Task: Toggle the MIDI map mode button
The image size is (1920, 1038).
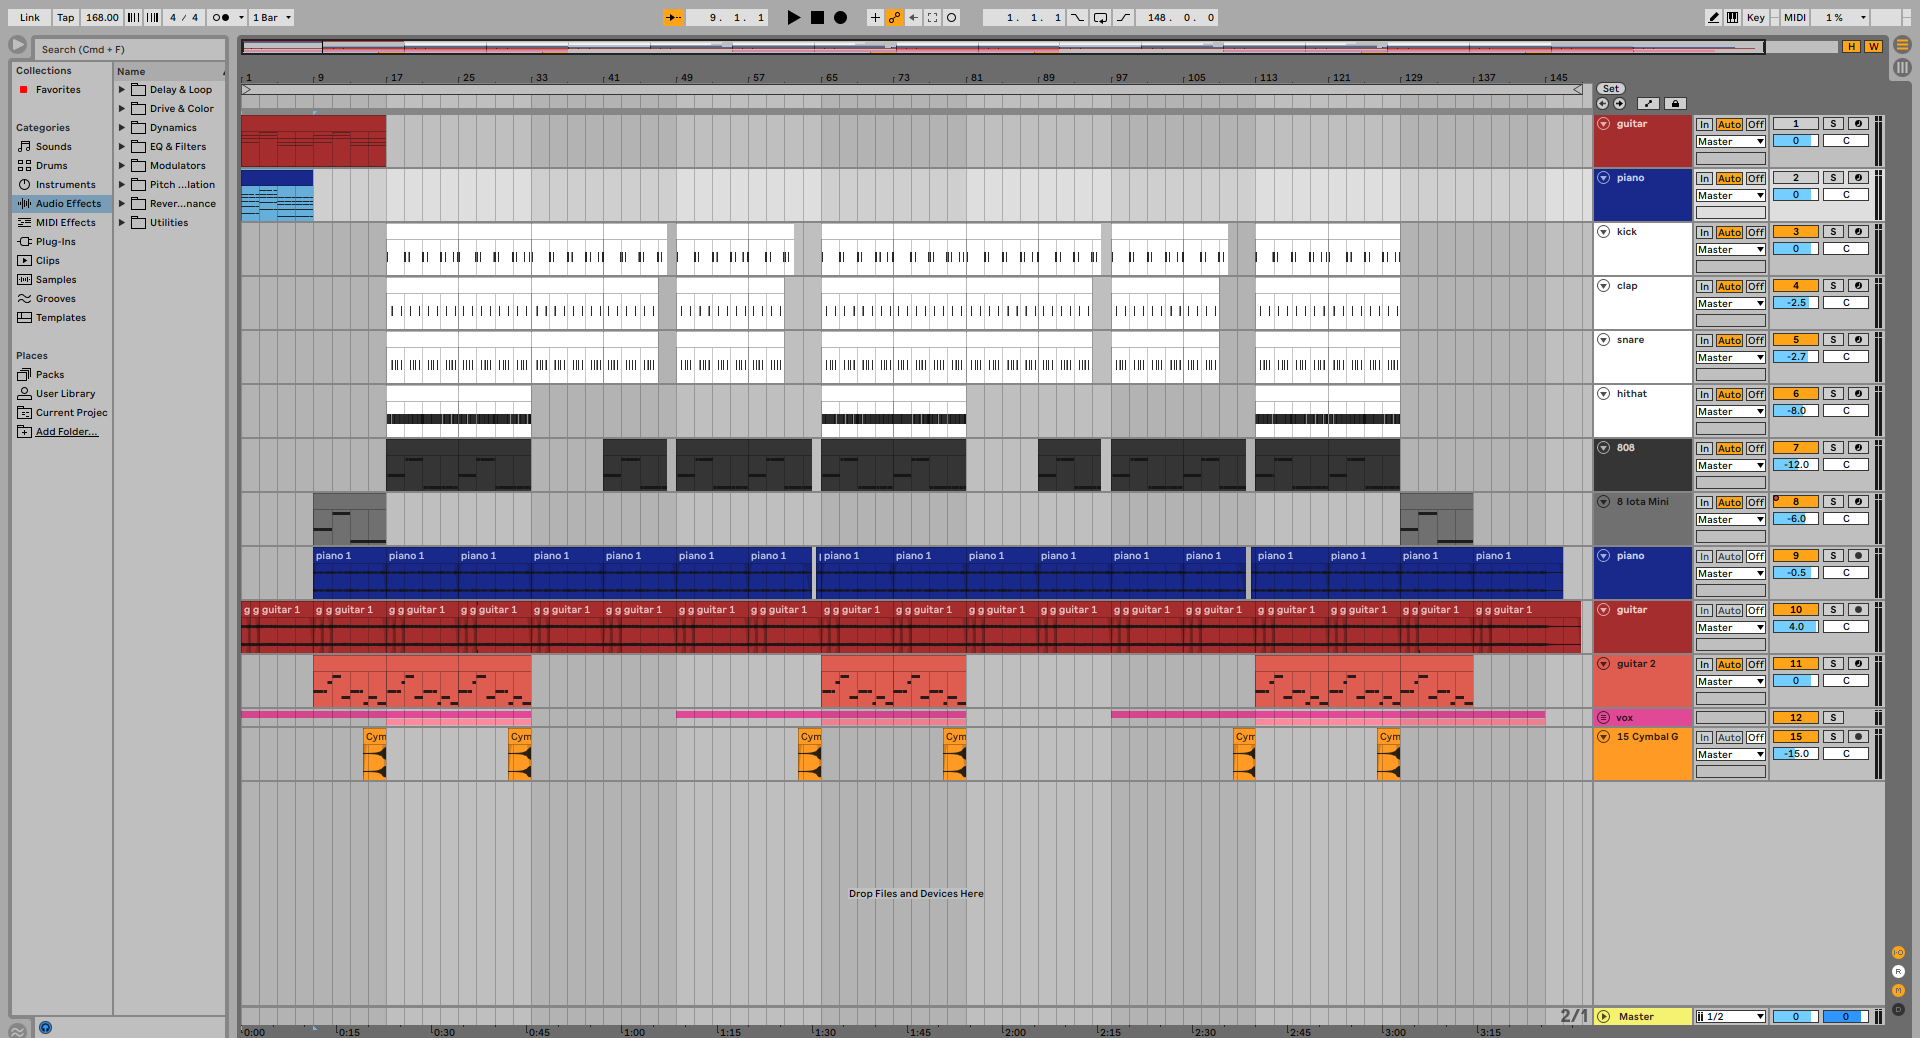Action: pos(1795,17)
